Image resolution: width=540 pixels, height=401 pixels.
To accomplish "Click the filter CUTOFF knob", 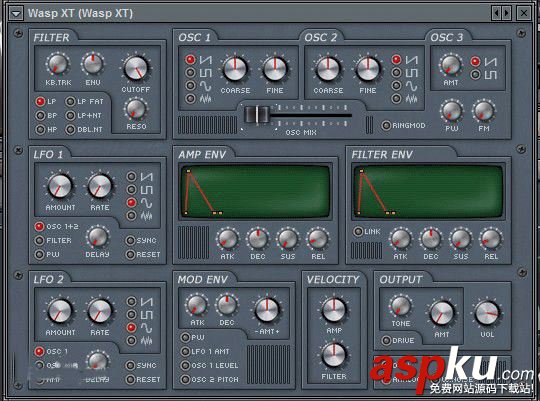I will coord(136,68).
